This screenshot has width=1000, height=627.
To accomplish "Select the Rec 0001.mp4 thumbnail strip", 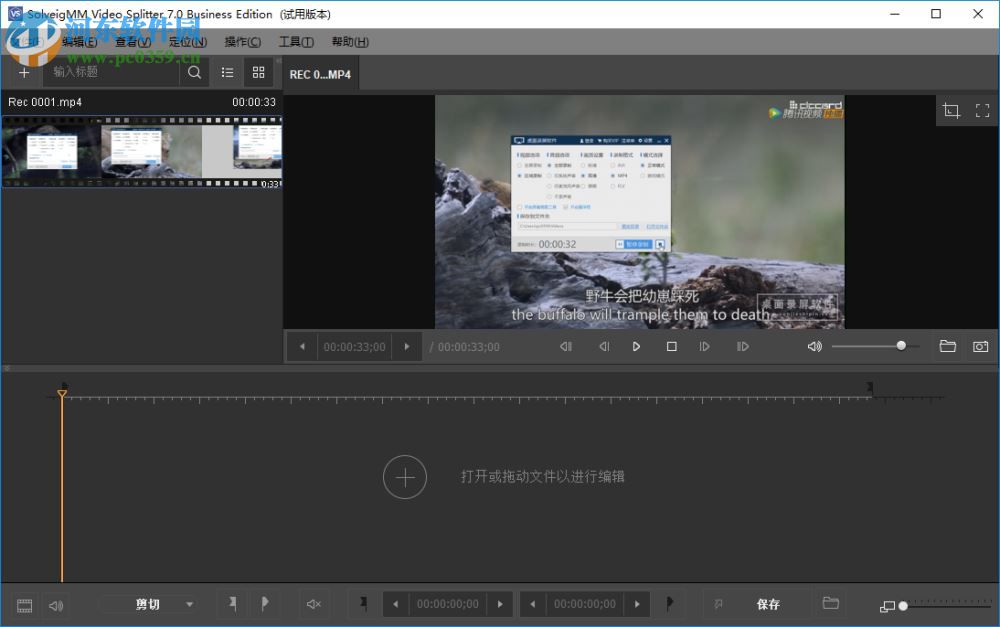I will point(142,151).
